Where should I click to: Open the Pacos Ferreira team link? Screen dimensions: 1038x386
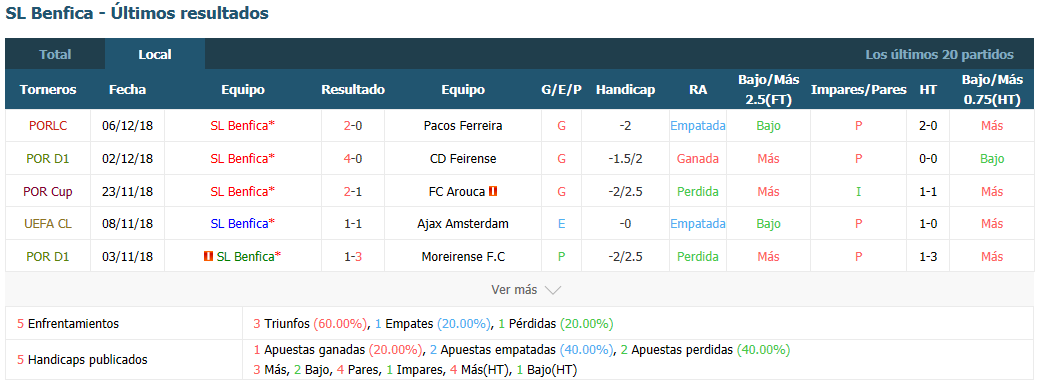[463, 125]
